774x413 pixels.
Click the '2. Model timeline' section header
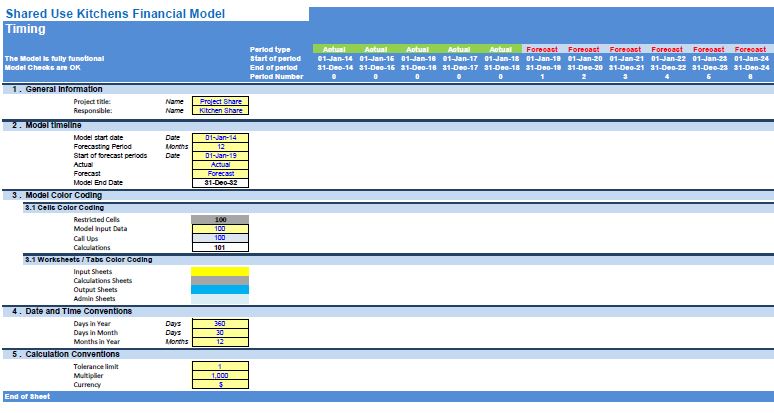47,125
